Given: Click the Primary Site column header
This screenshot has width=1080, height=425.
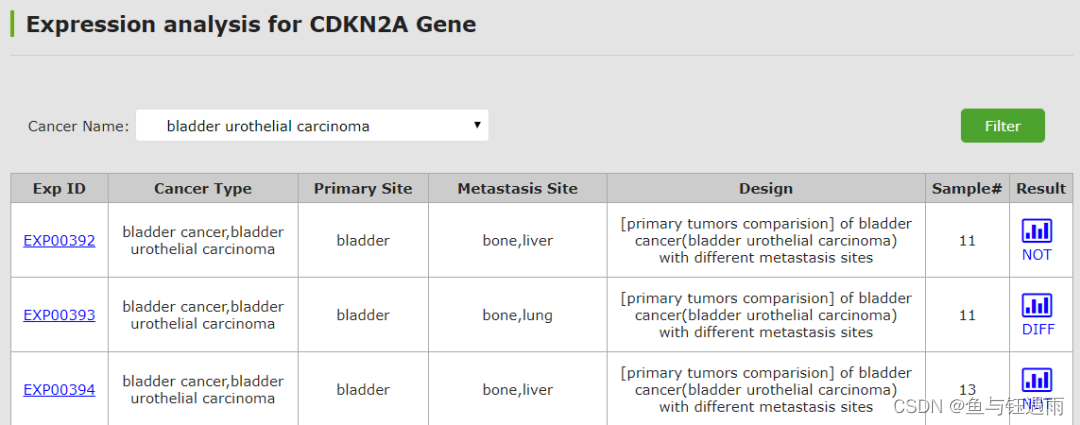Looking at the screenshot, I should (x=363, y=188).
